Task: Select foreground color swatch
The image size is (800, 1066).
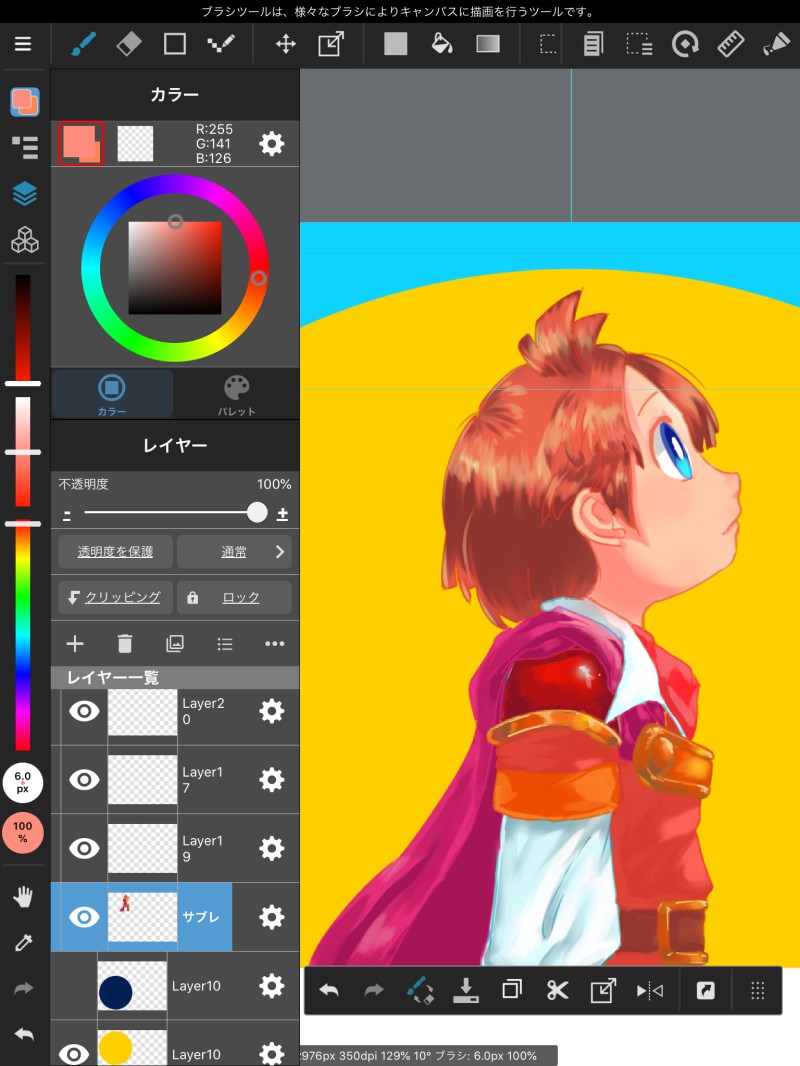Action: click(80, 143)
